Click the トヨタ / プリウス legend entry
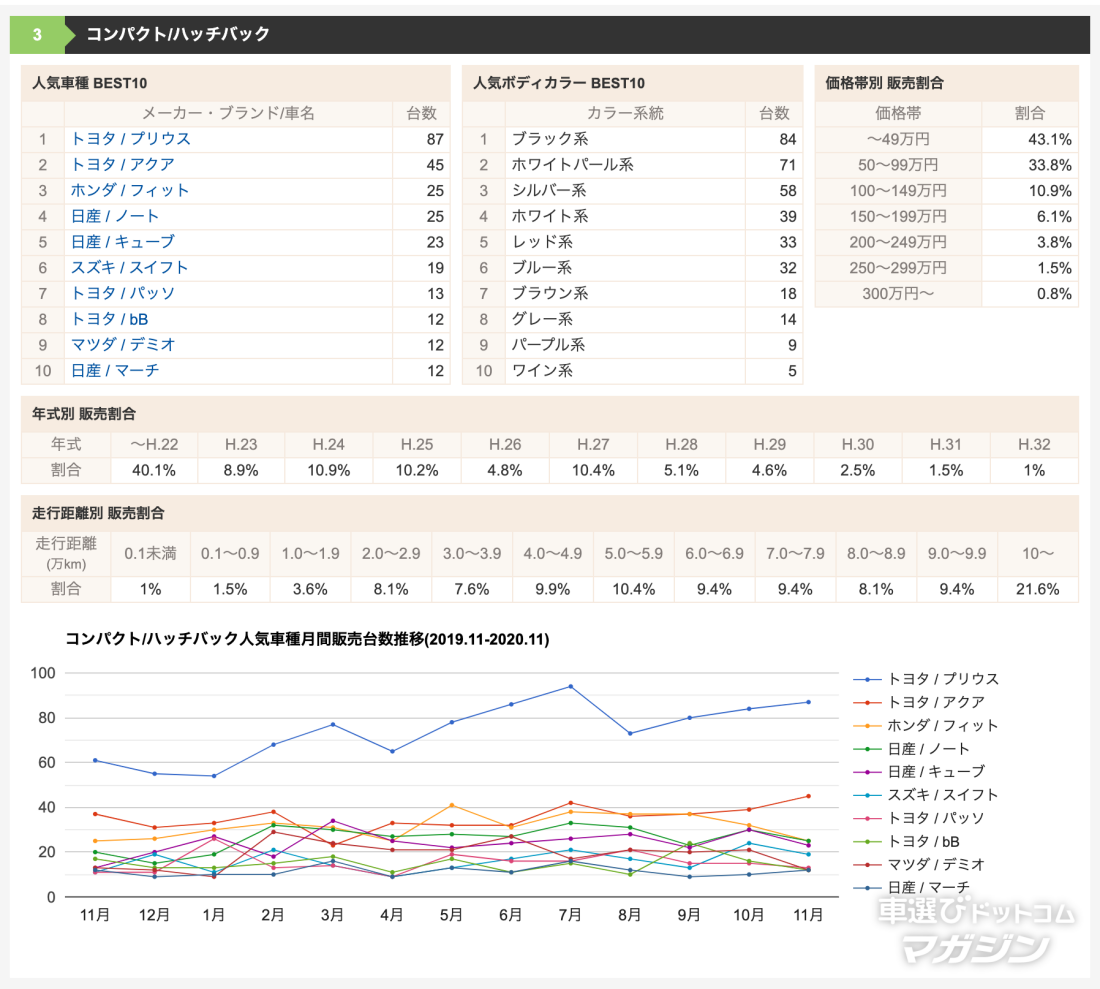 [x=926, y=679]
